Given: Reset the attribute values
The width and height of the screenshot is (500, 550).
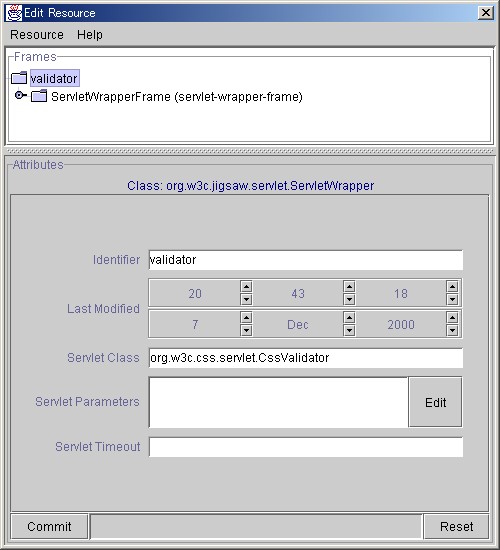Looking at the screenshot, I should click(x=456, y=526).
